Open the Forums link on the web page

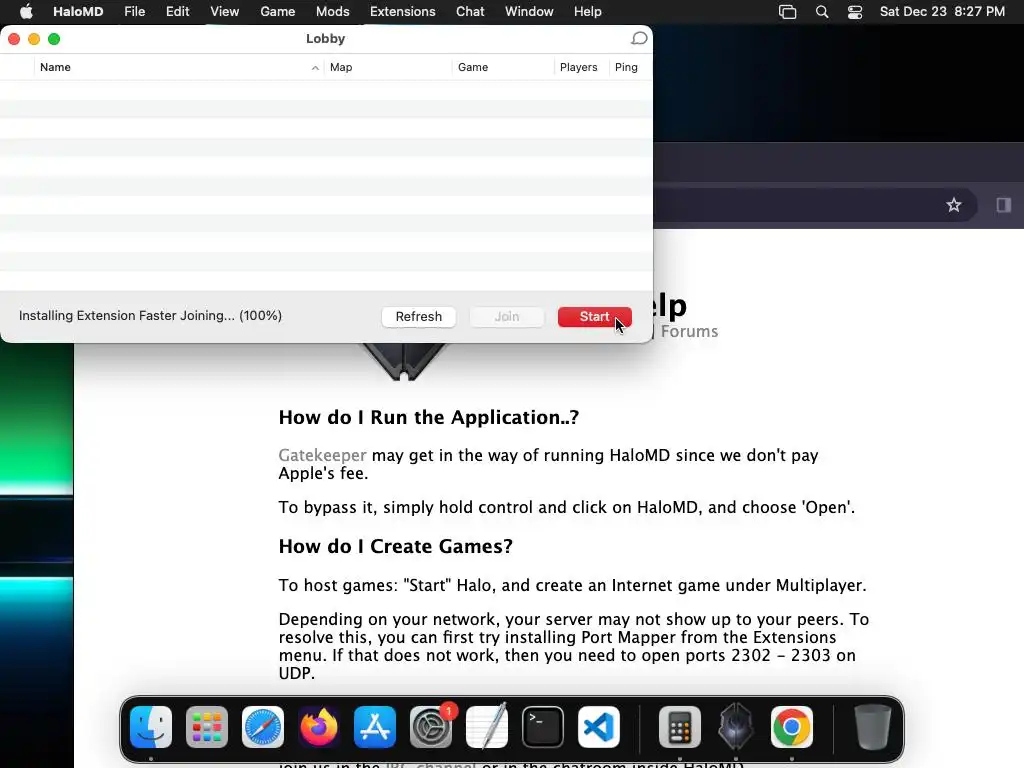pos(689,331)
